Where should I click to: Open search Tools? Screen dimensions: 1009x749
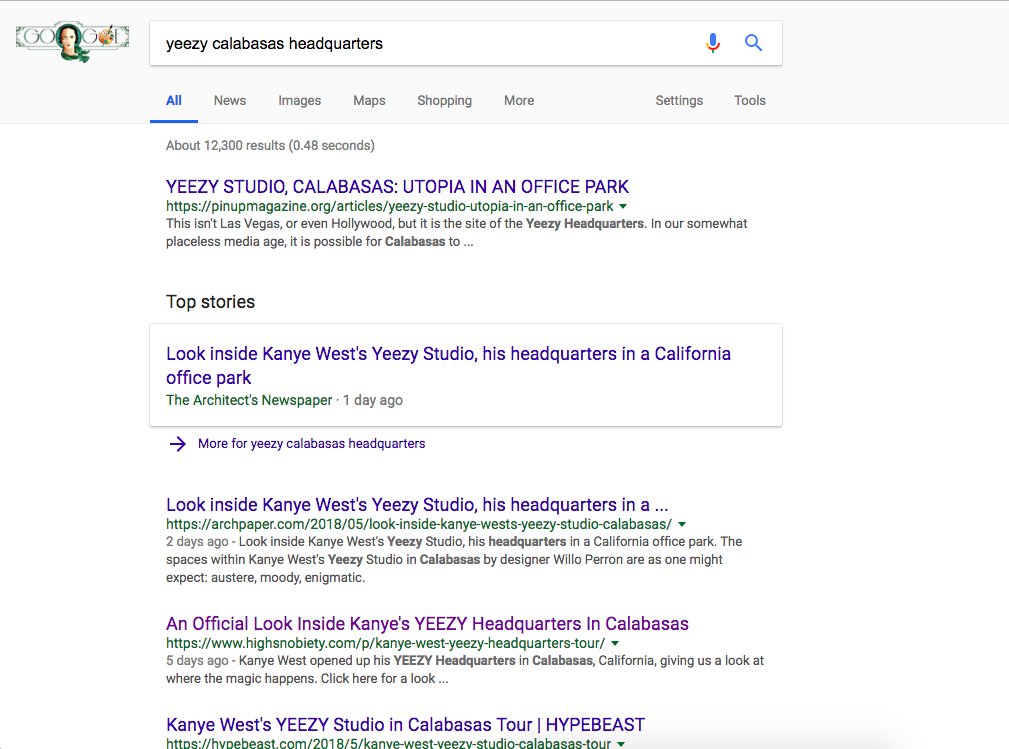point(750,100)
